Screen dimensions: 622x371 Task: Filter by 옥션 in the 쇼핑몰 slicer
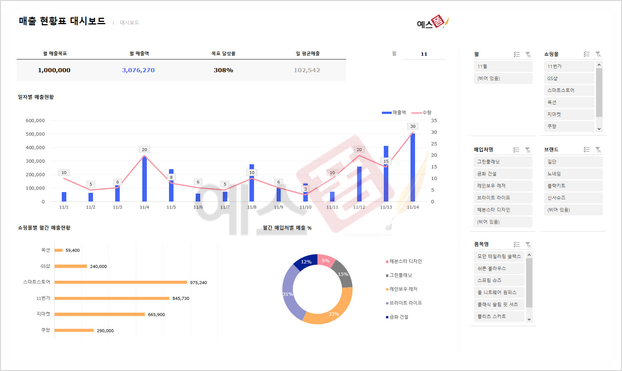(569, 102)
